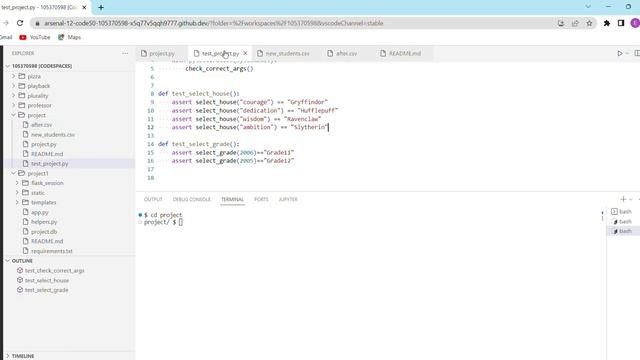Image resolution: width=640 pixels, height=360 pixels.
Task: Open project.db in project1
Action: pos(44,231)
